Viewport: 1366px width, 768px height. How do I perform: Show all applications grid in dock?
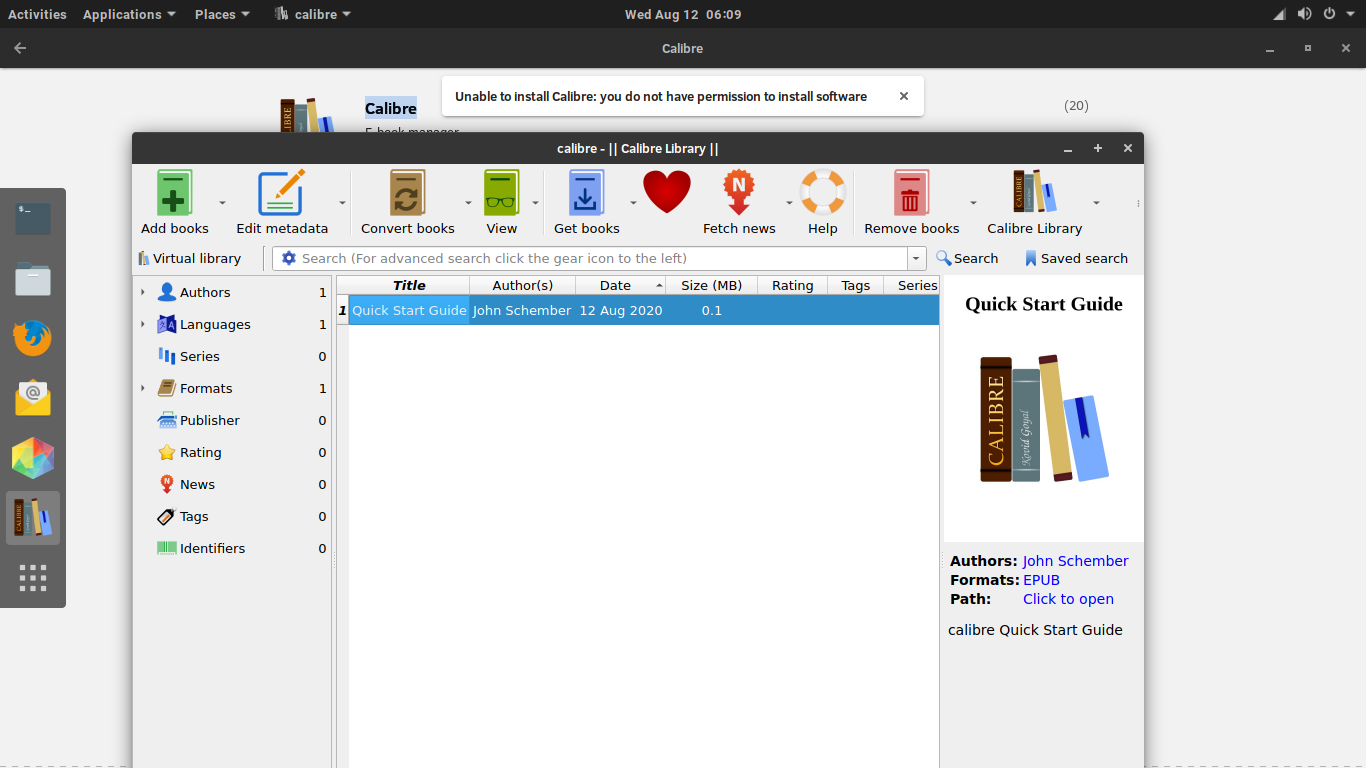(33, 577)
